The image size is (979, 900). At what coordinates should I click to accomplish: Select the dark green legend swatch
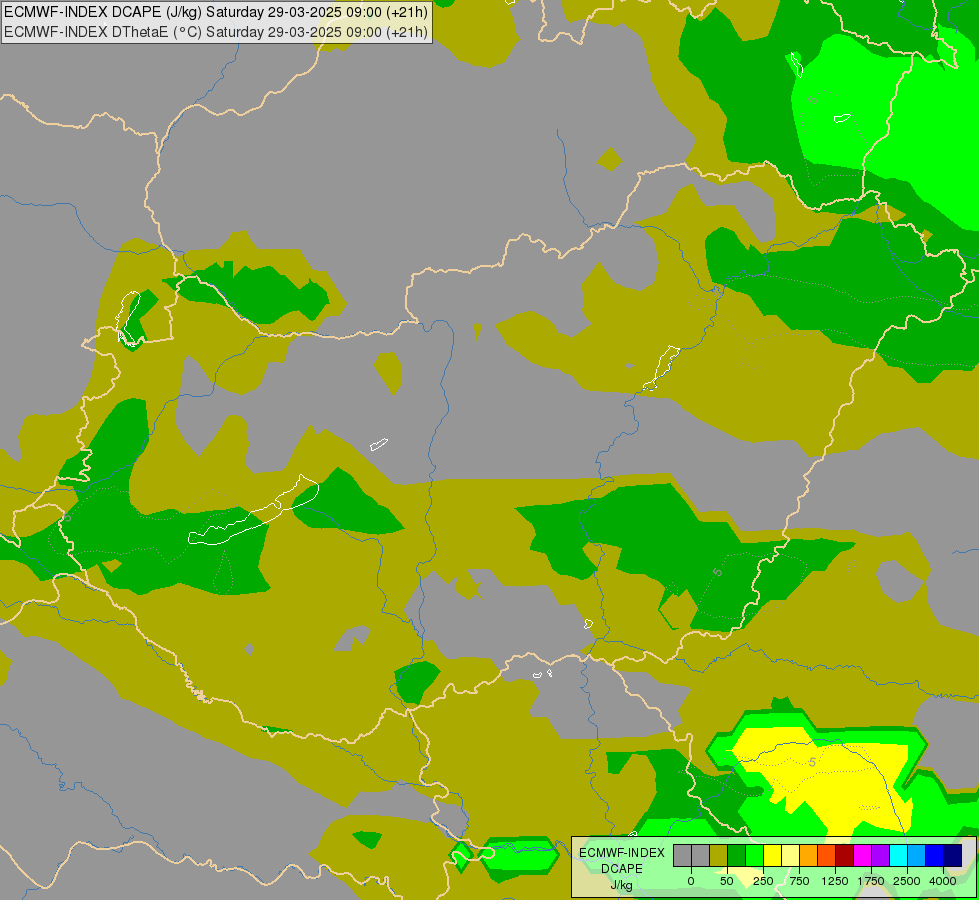(x=737, y=855)
